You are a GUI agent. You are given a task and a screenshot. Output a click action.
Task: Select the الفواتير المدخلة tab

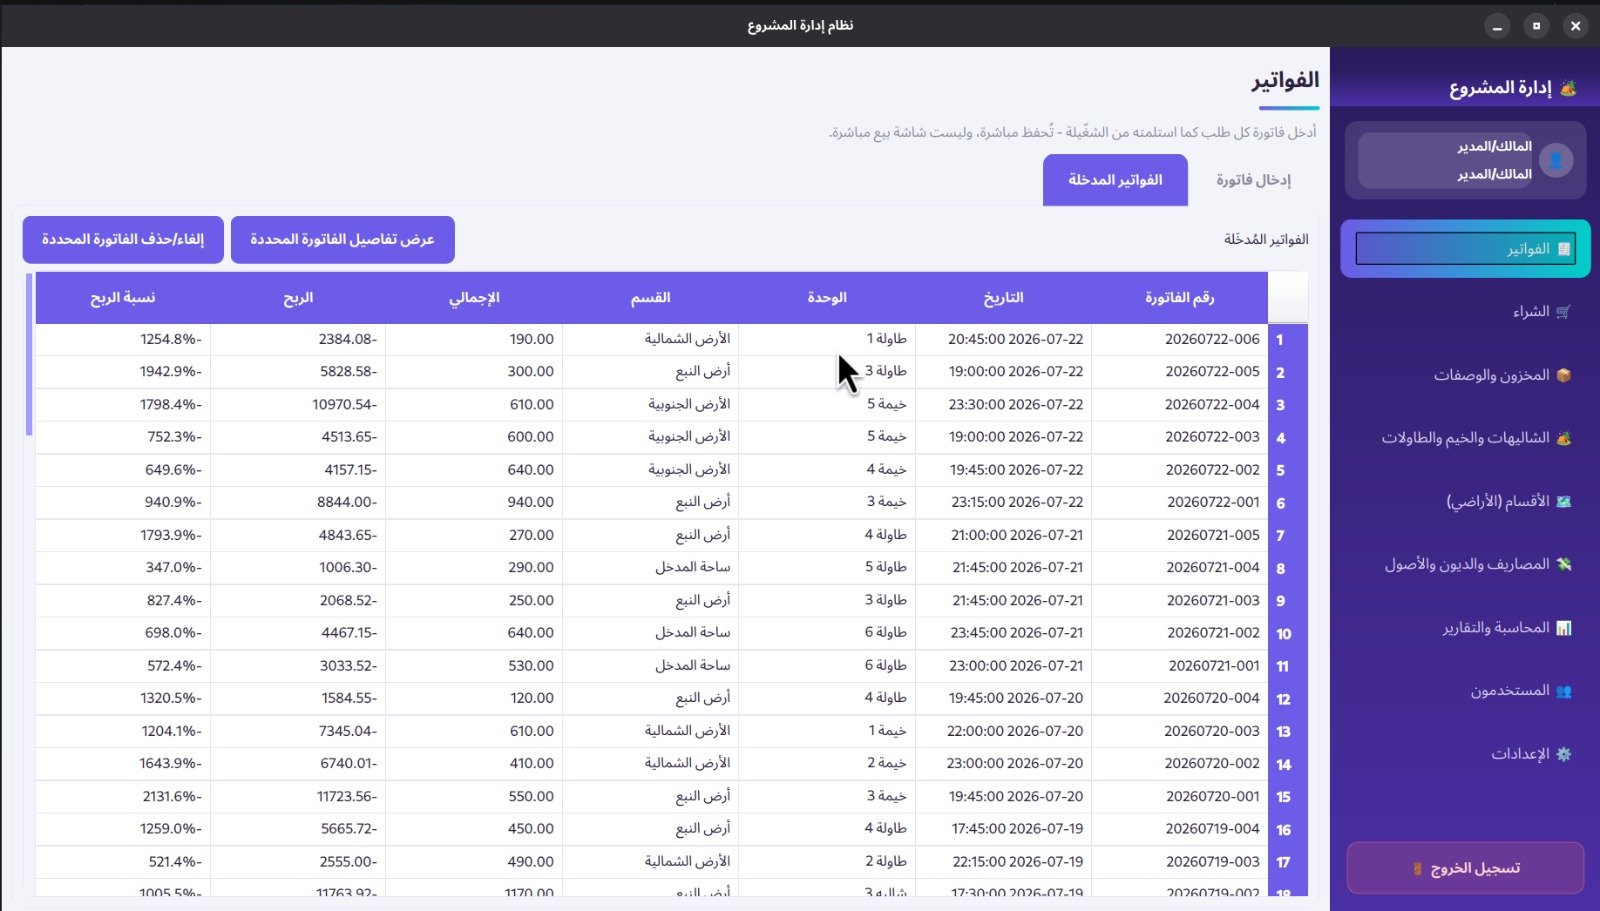tap(1115, 180)
